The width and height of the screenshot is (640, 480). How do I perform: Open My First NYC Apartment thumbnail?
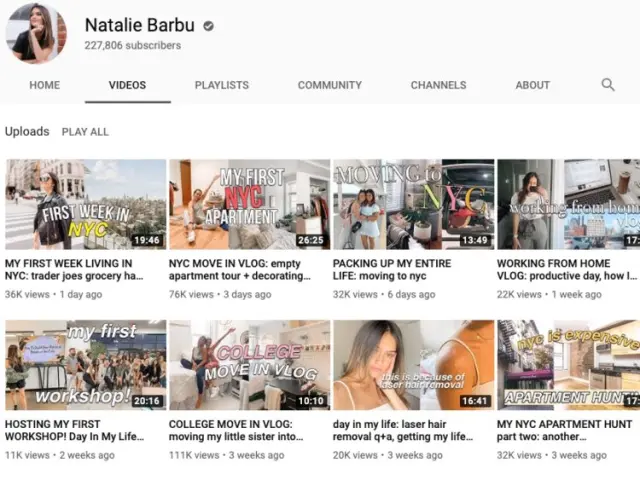pos(249,204)
